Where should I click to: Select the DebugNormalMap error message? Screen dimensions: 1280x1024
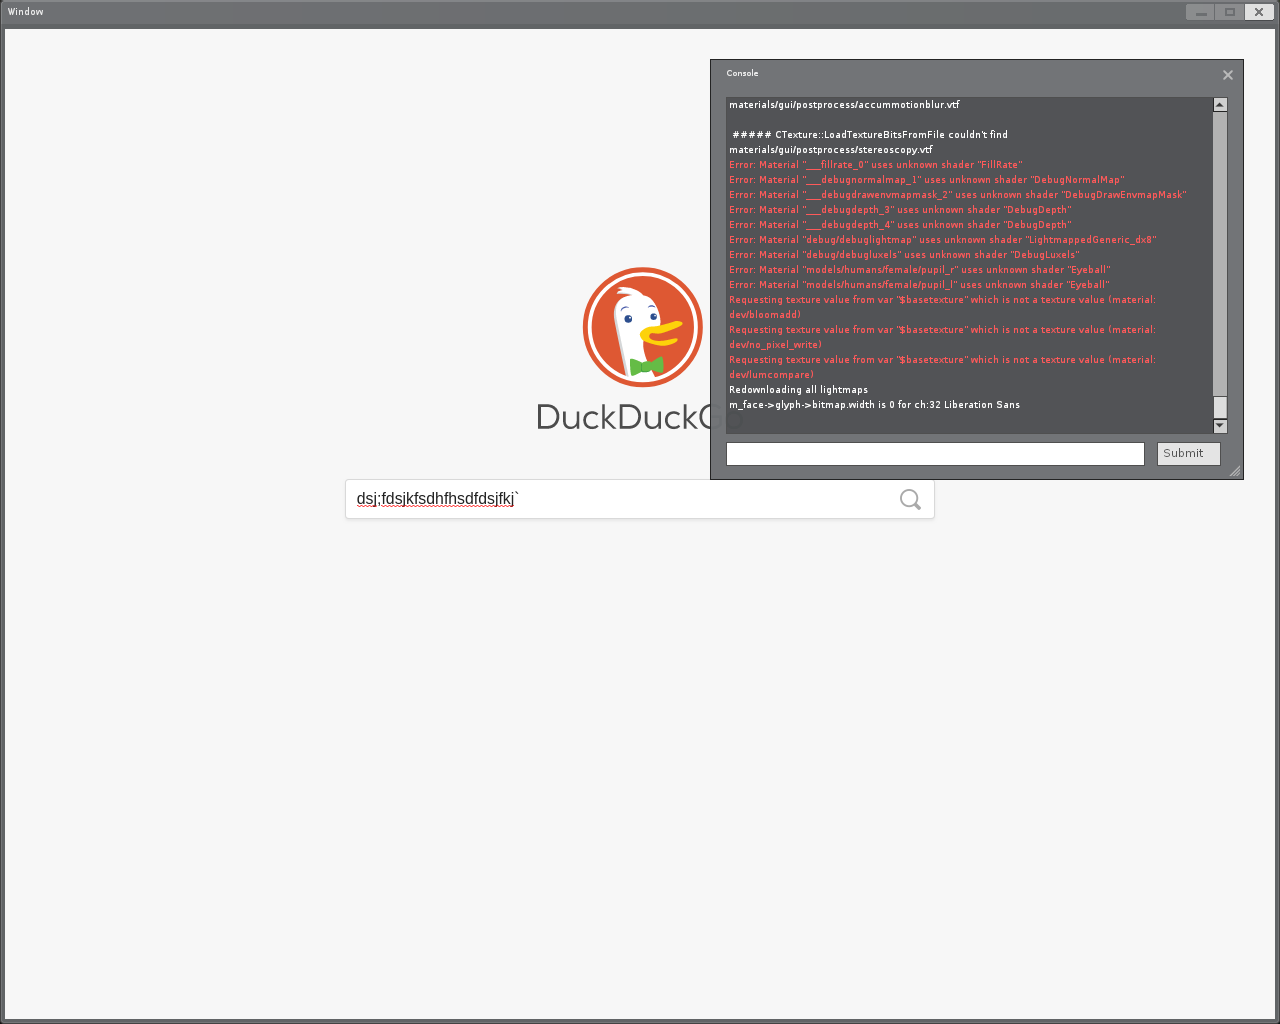point(925,179)
